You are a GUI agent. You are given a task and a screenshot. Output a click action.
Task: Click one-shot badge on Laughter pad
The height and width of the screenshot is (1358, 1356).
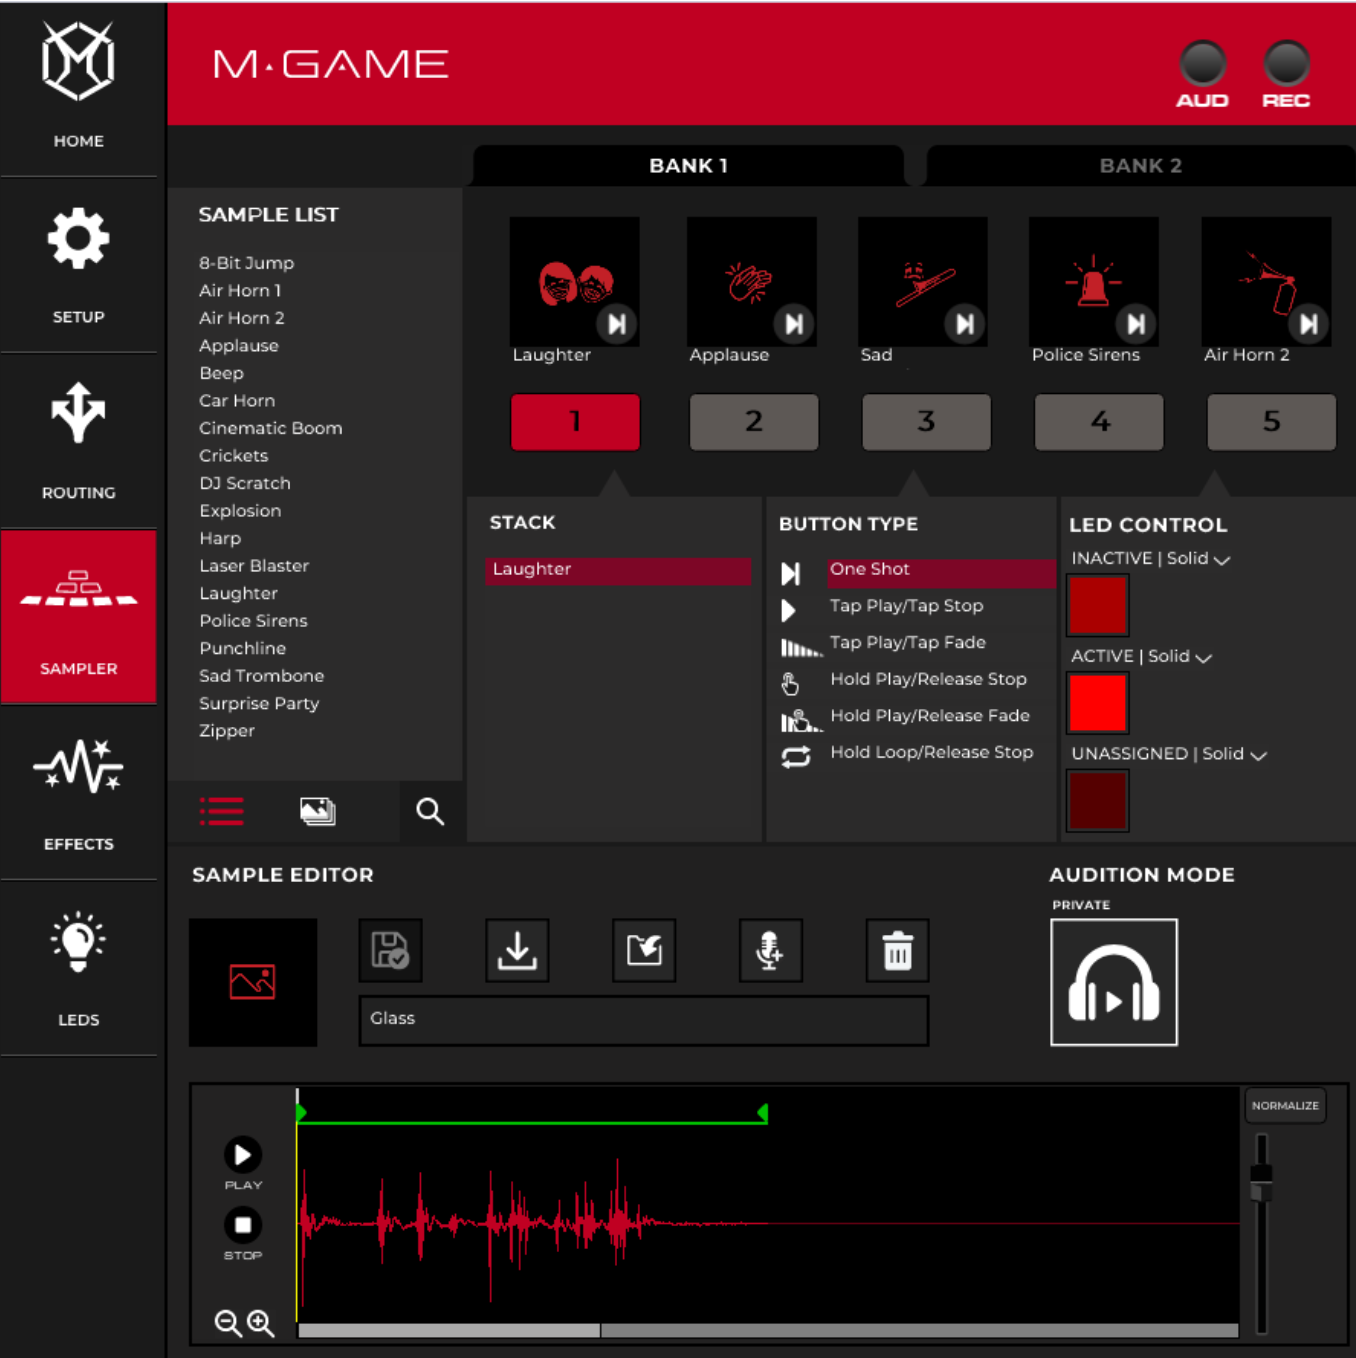point(617,324)
